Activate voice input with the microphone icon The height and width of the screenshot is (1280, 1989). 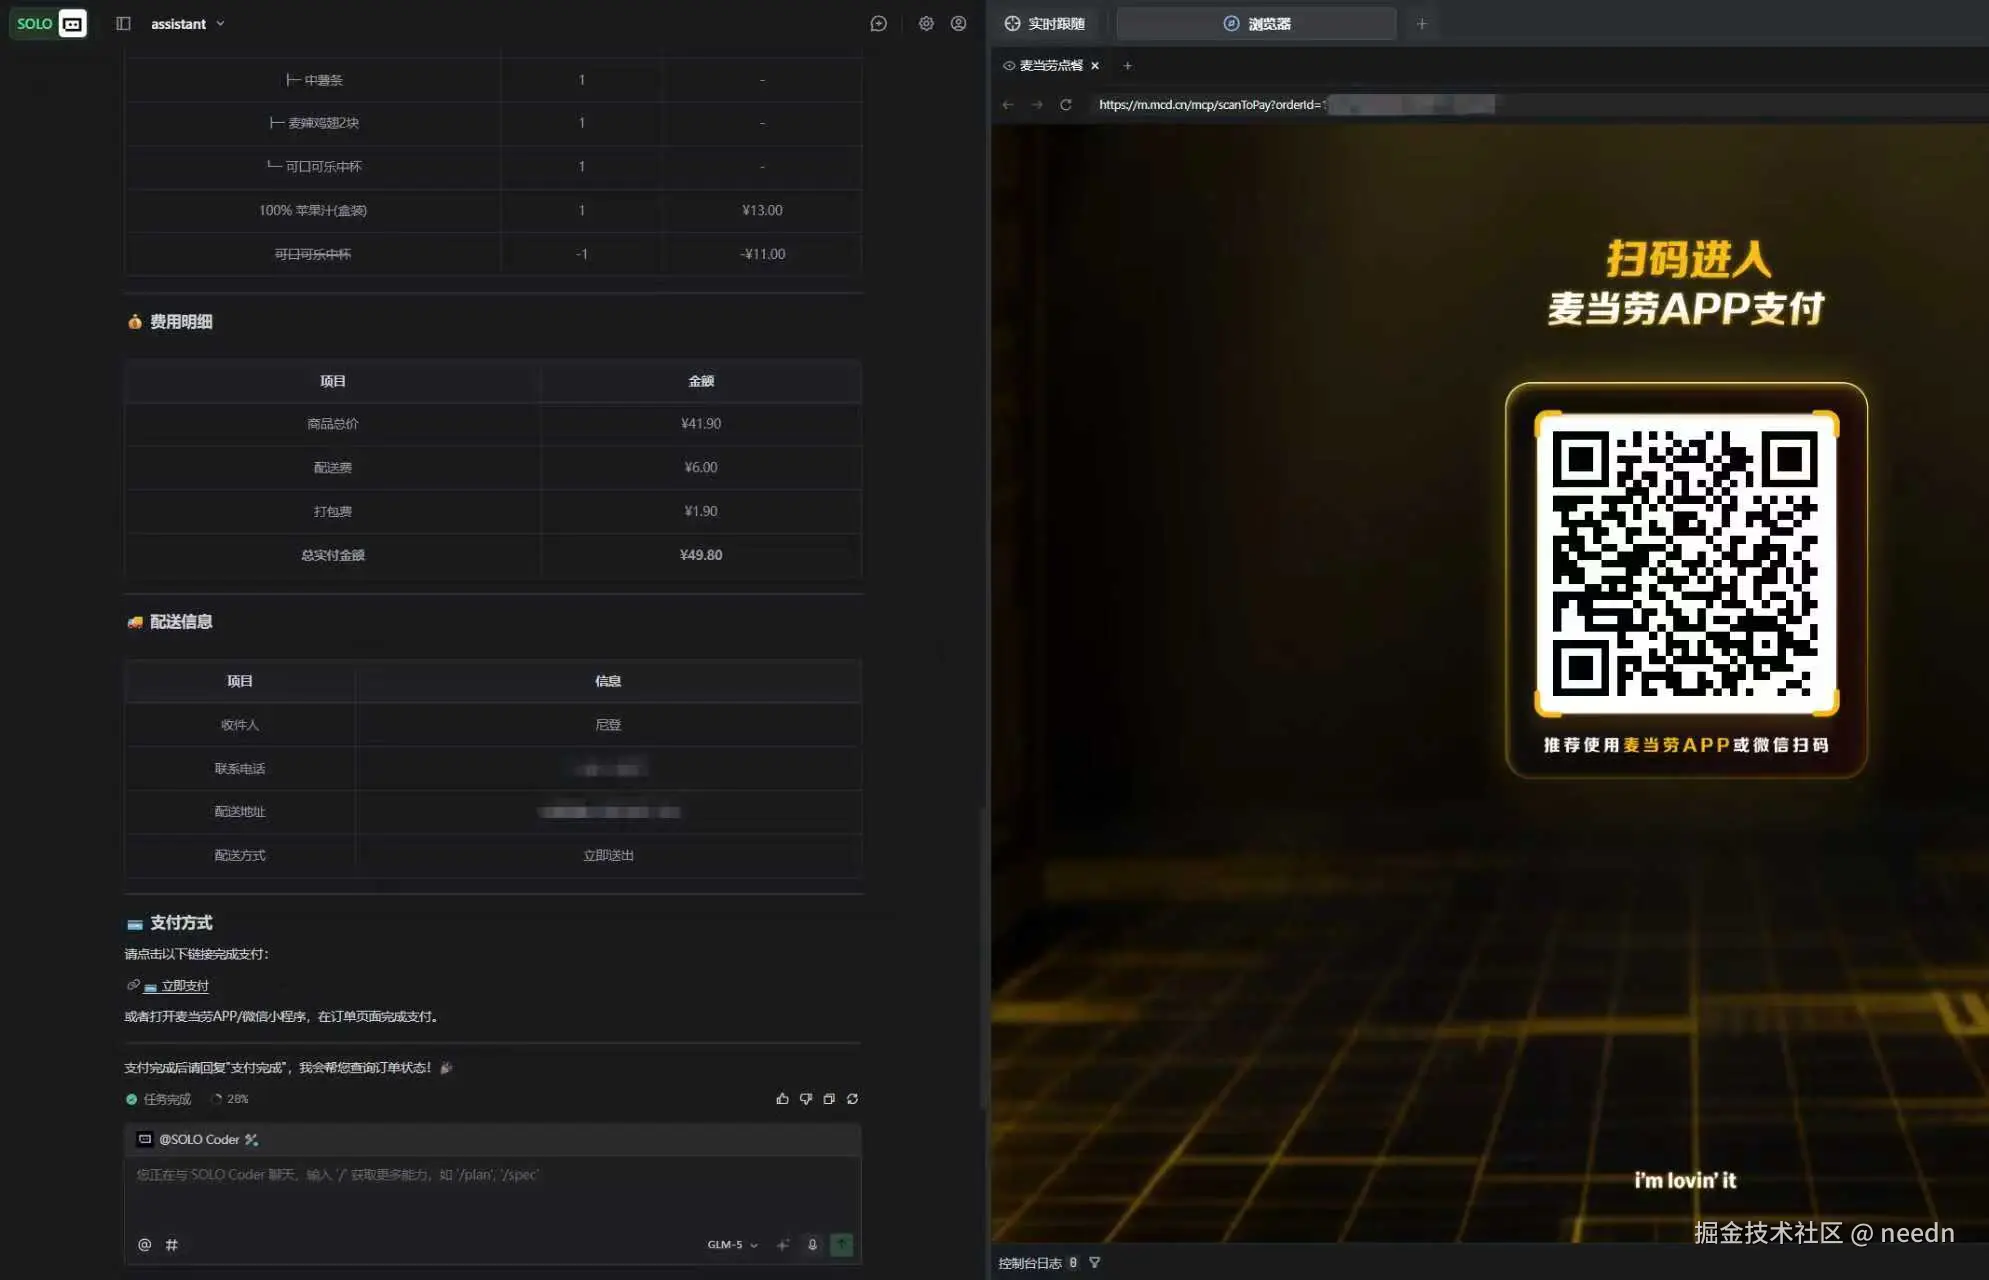pyautogui.click(x=812, y=1244)
